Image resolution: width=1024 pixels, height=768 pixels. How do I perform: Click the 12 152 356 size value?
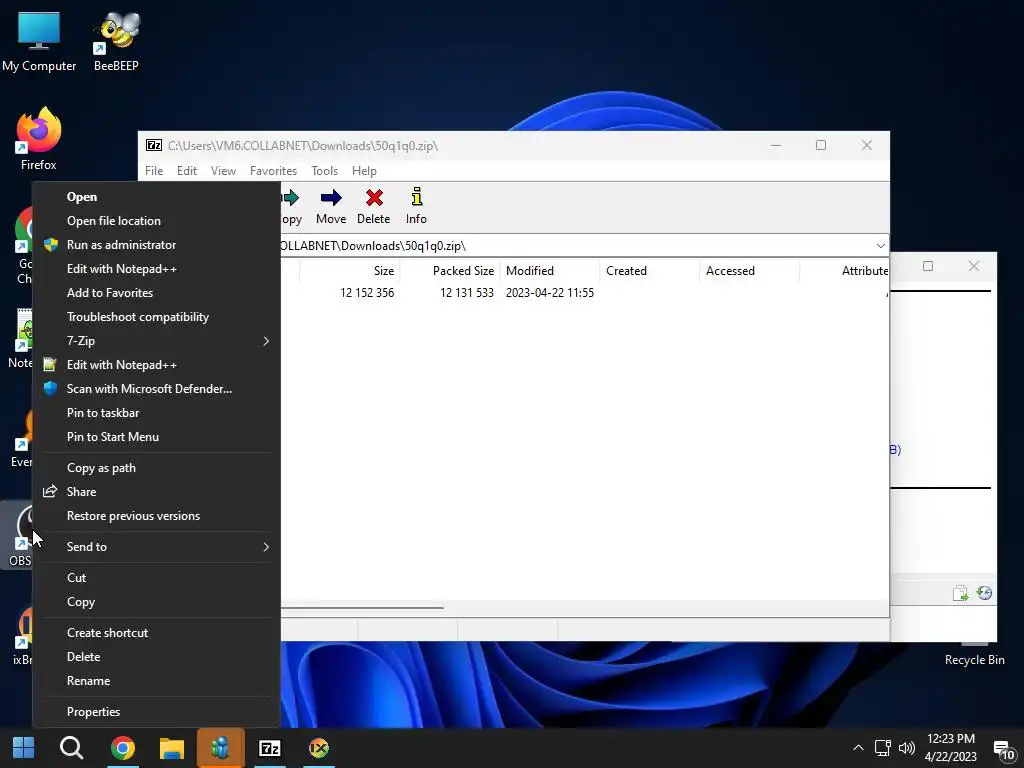pyautogui.click(x=367, y=293)
